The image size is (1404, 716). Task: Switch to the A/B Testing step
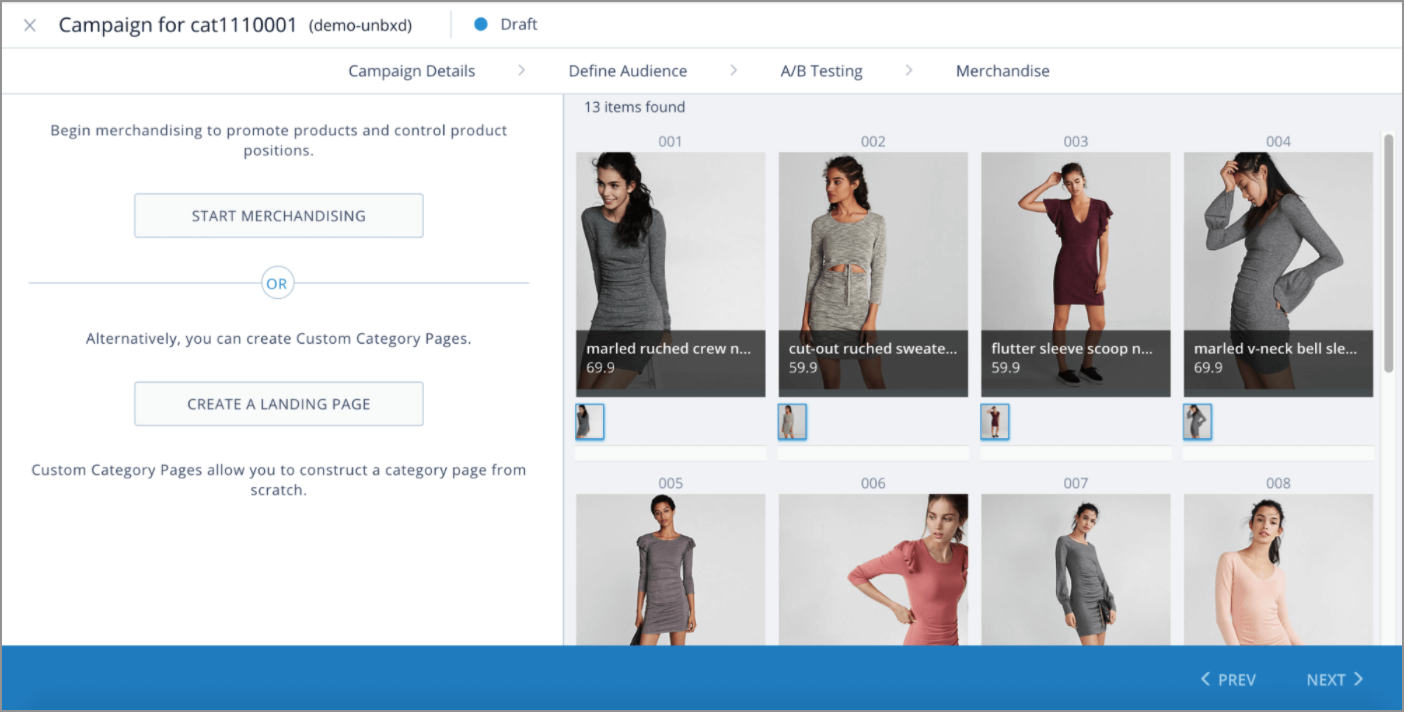click(822, 71)
